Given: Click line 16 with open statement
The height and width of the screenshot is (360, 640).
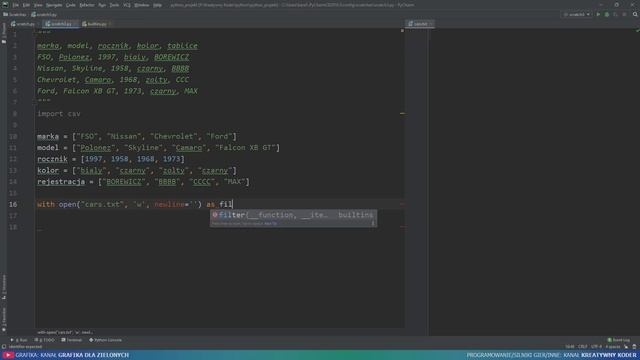Looking at the screenshot, I should 135,204.
